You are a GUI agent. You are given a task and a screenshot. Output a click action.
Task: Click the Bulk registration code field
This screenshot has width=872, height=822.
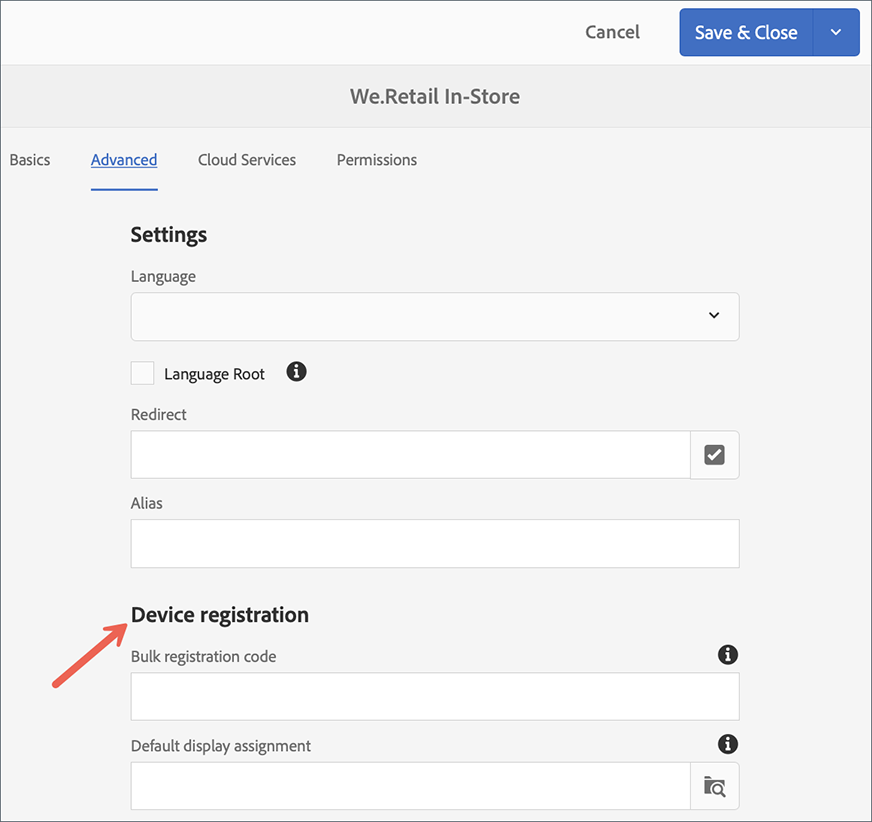pyautogui.click(x=435, y=696)
